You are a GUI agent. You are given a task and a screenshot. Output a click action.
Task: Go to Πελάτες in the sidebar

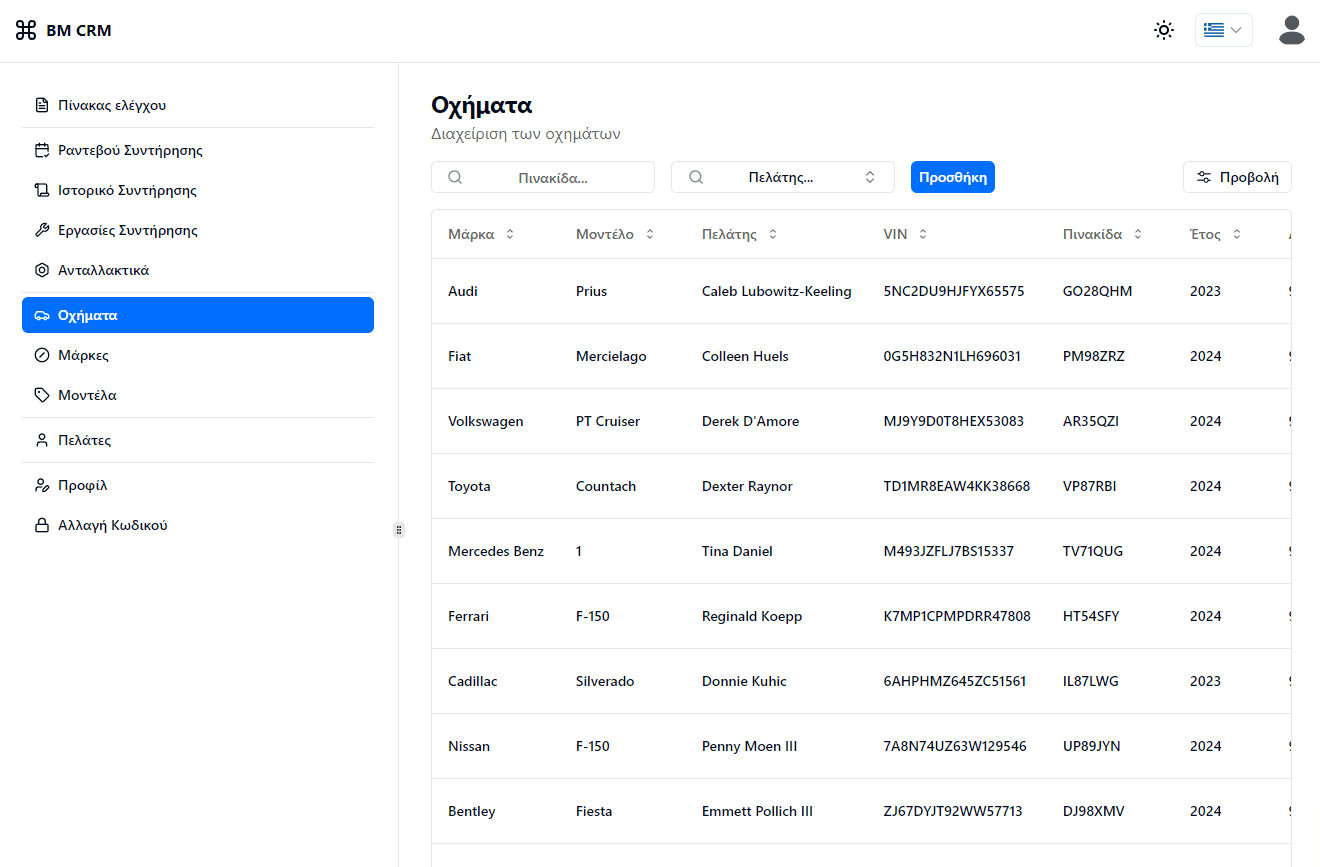(198, 440)
